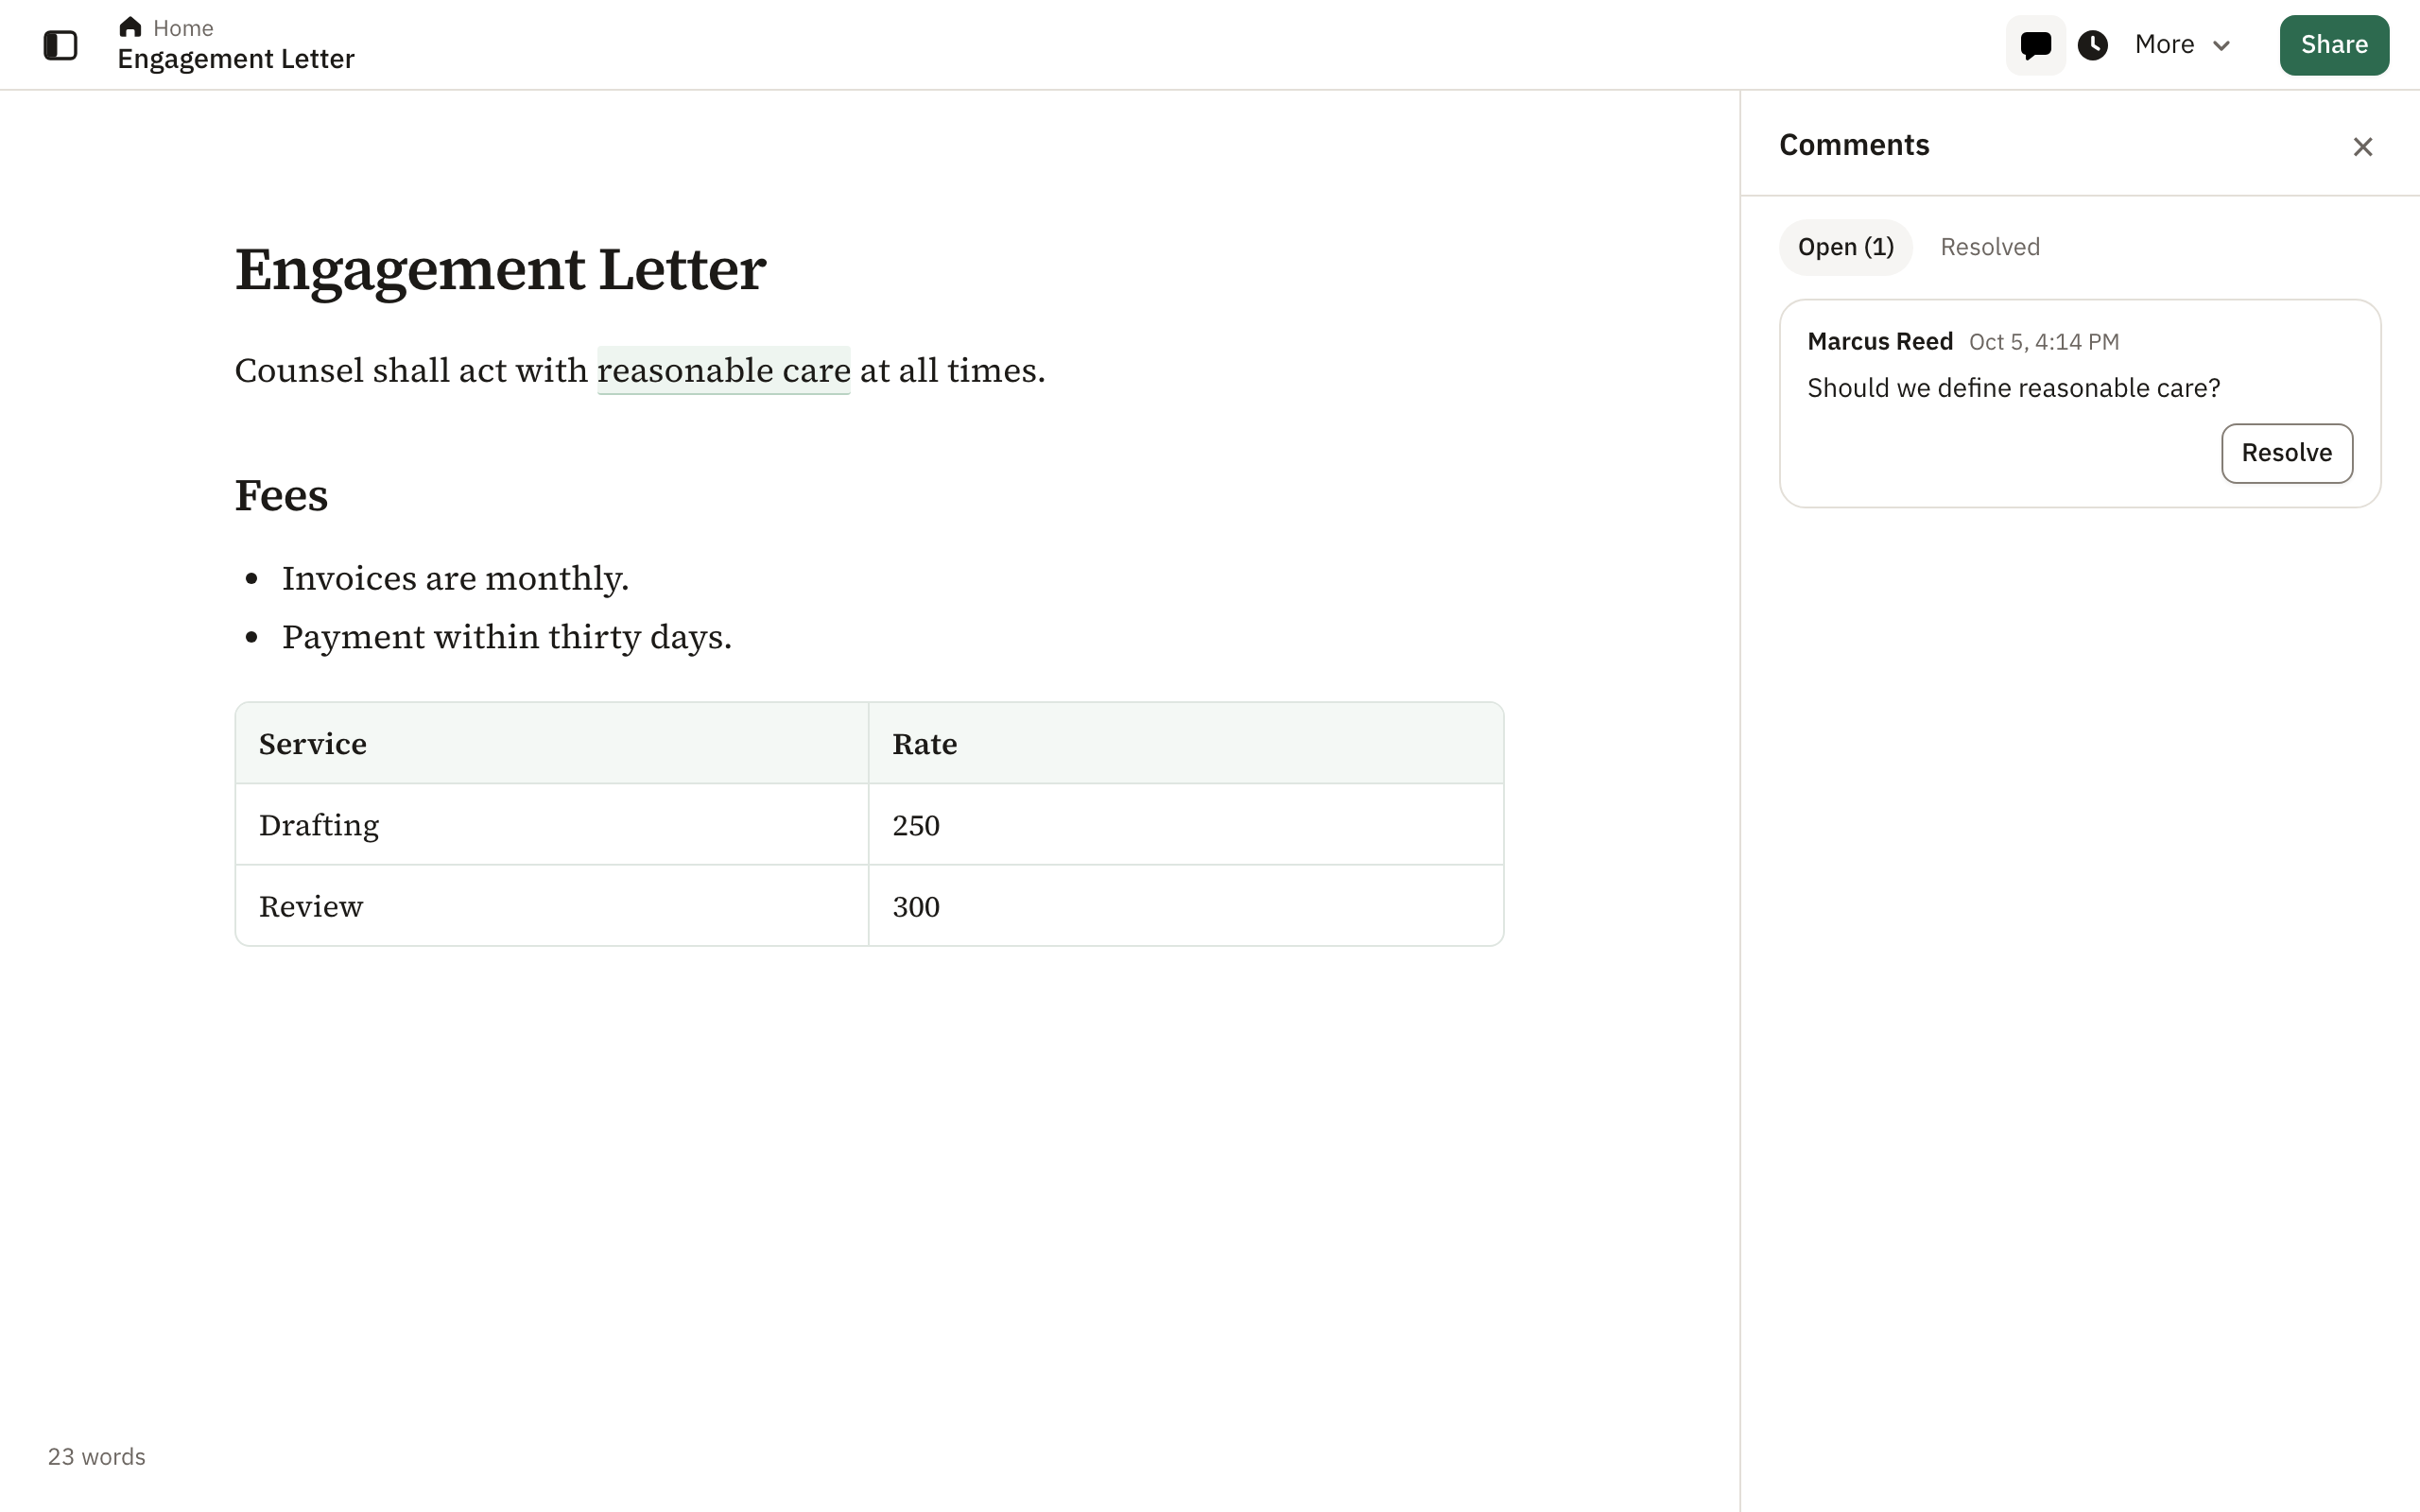Expand the More dropdown menu
Screen dimensions: 2420x1512
(x=2182, y=45)
